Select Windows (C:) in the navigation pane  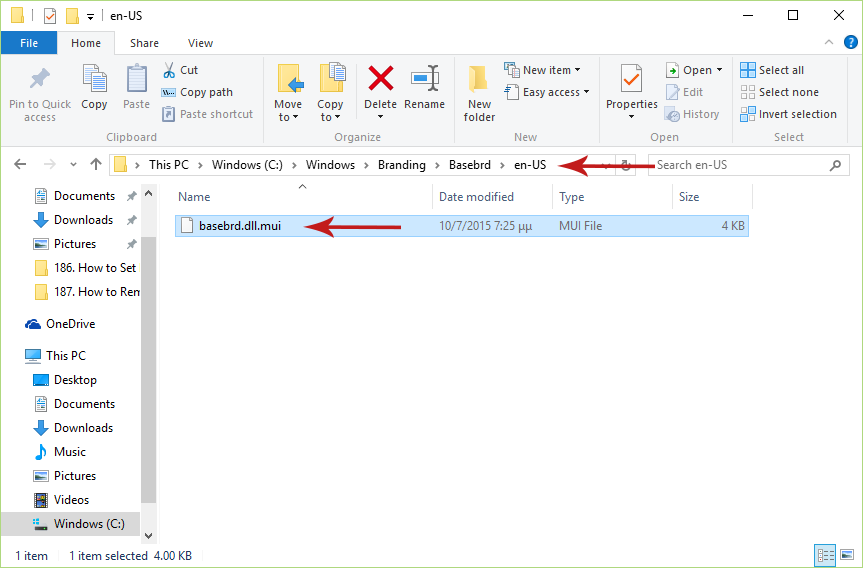coord(70,523)
